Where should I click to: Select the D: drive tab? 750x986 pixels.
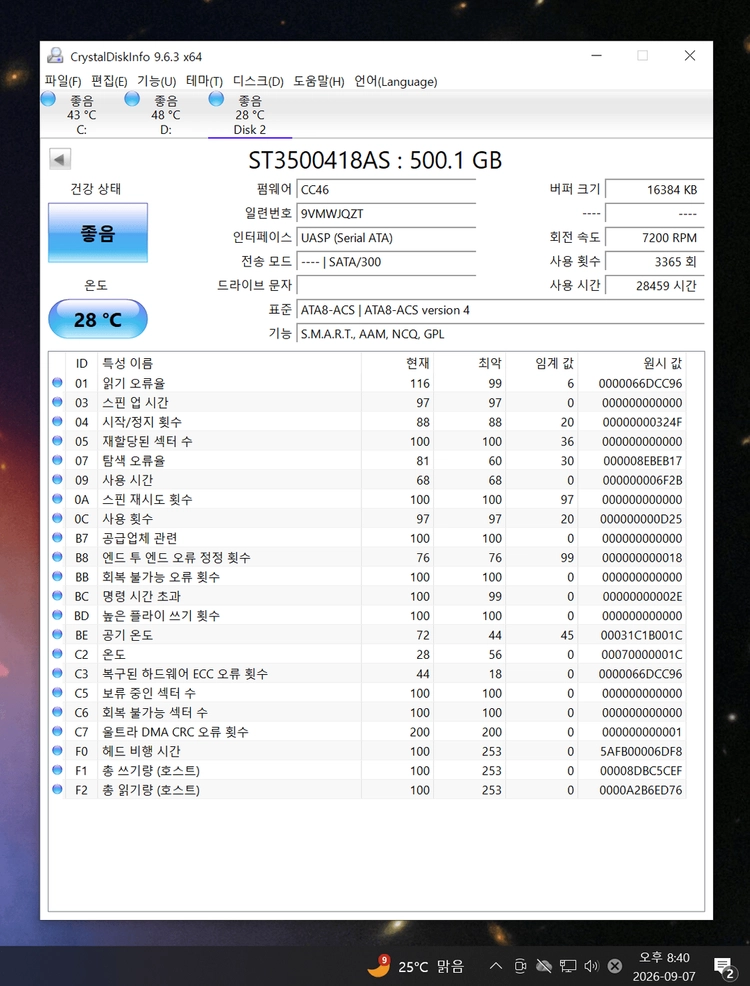click(x=165, y=114)
